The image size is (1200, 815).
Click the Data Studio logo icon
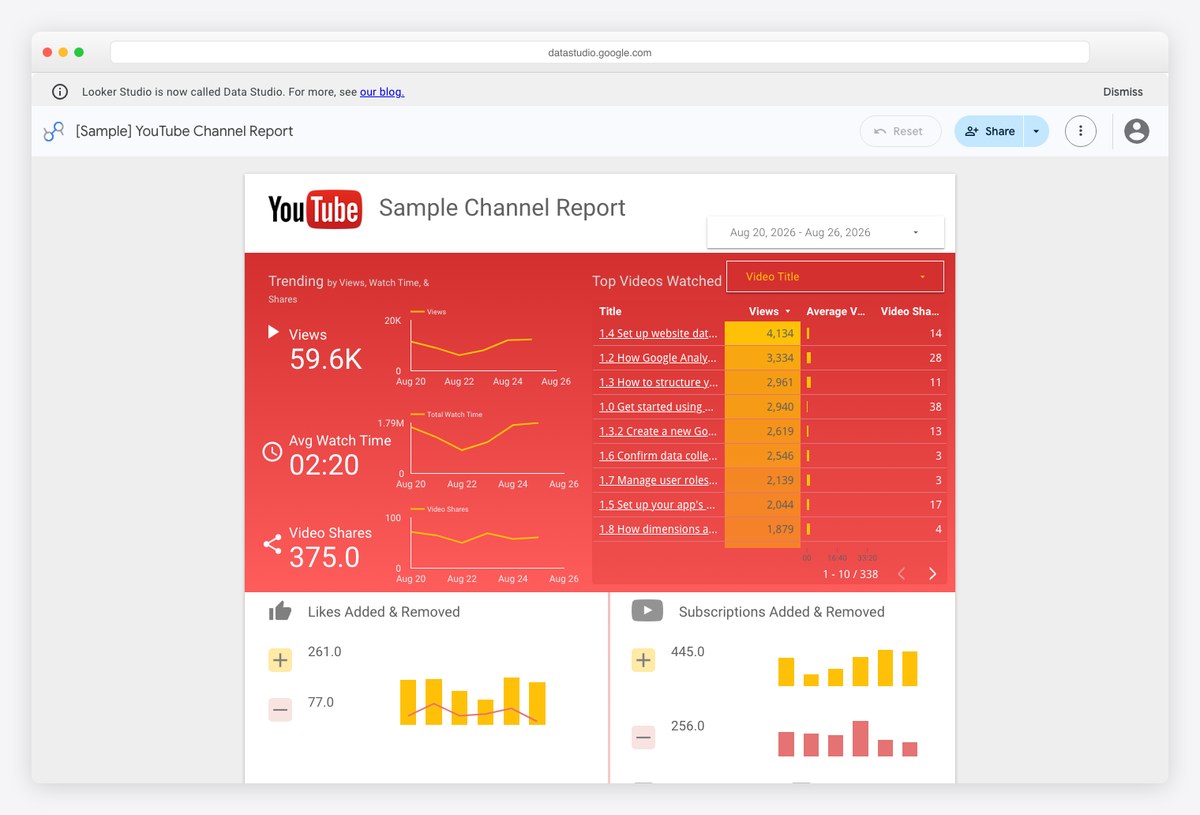click(54, 131)
